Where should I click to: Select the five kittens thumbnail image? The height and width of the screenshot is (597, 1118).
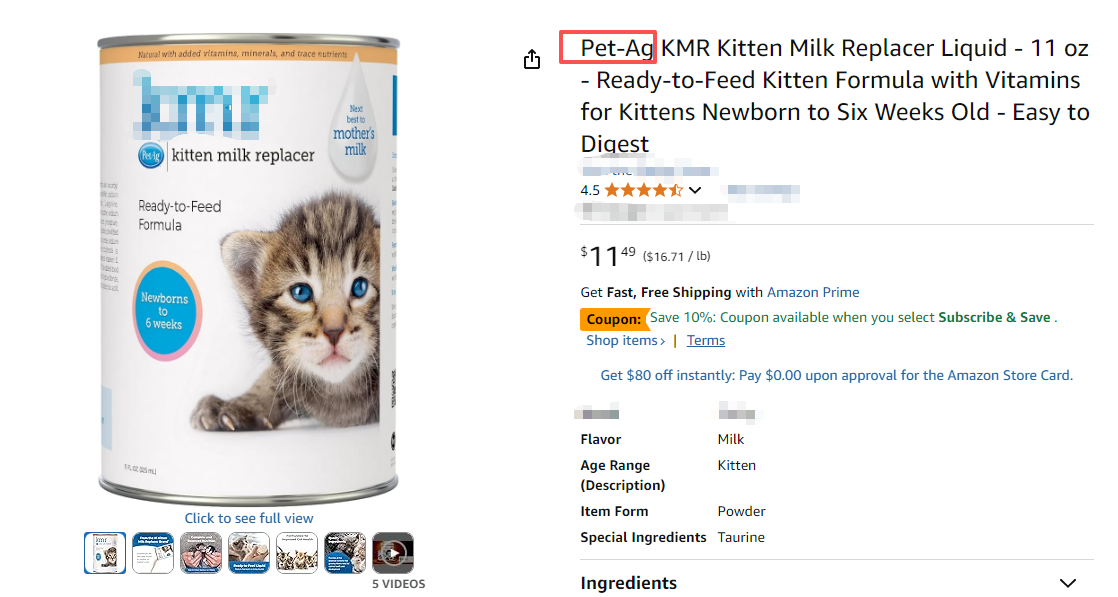pos(297,553)
